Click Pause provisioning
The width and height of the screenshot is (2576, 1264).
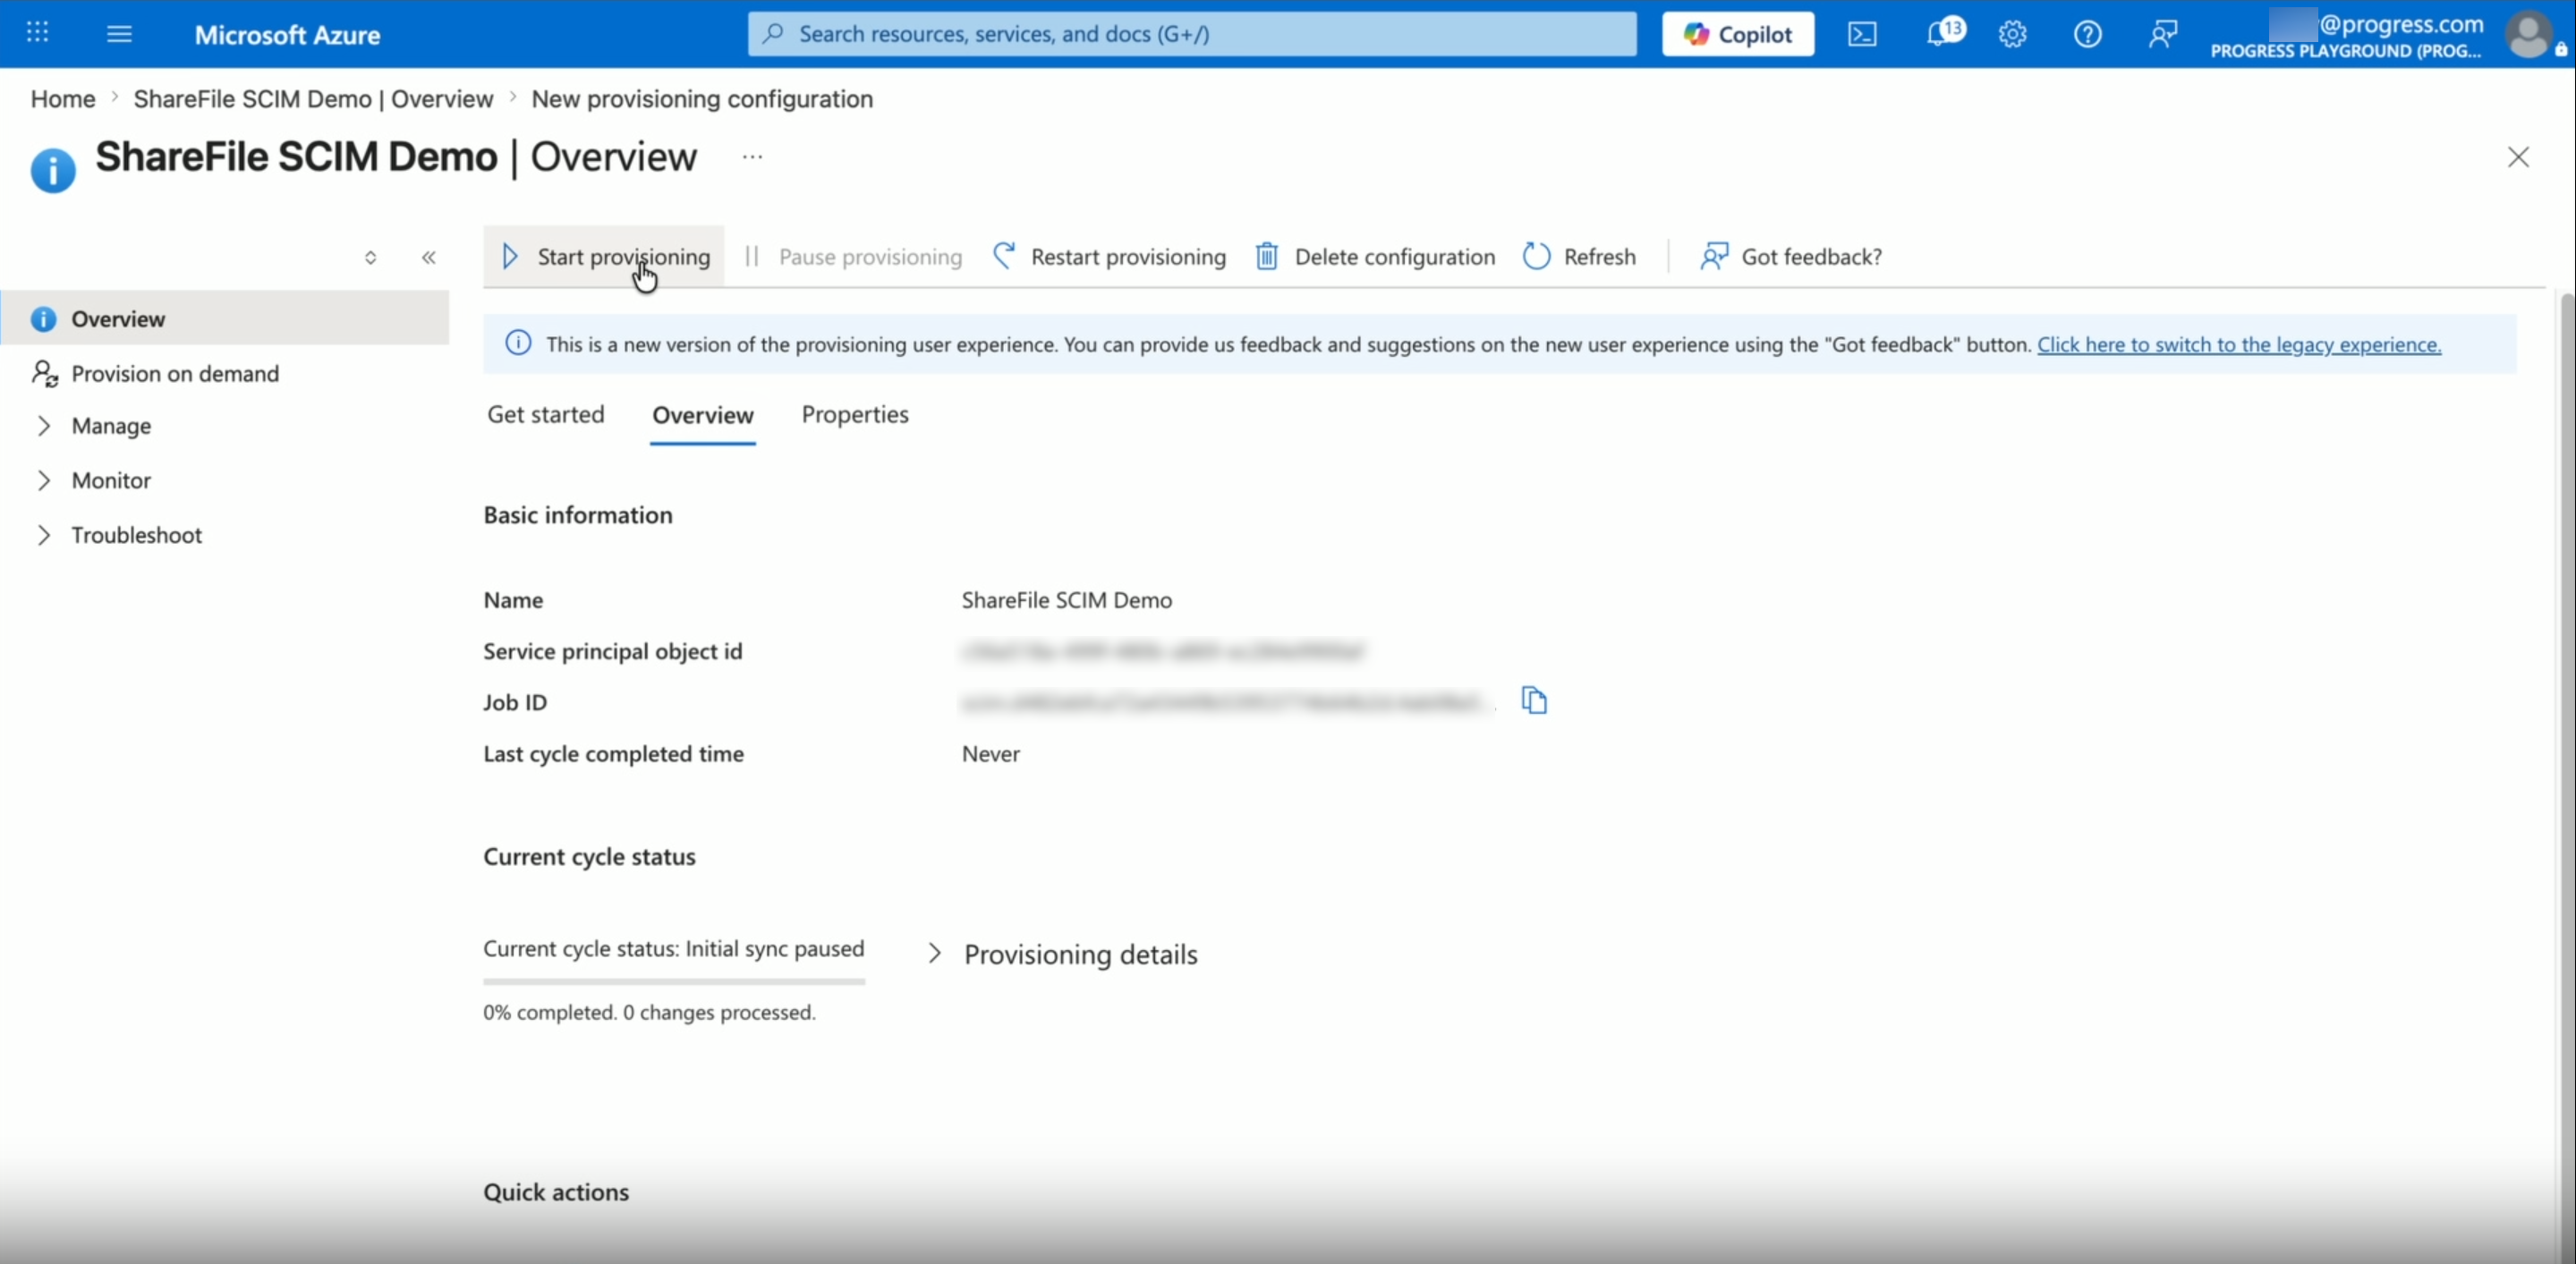coord(853,257)
